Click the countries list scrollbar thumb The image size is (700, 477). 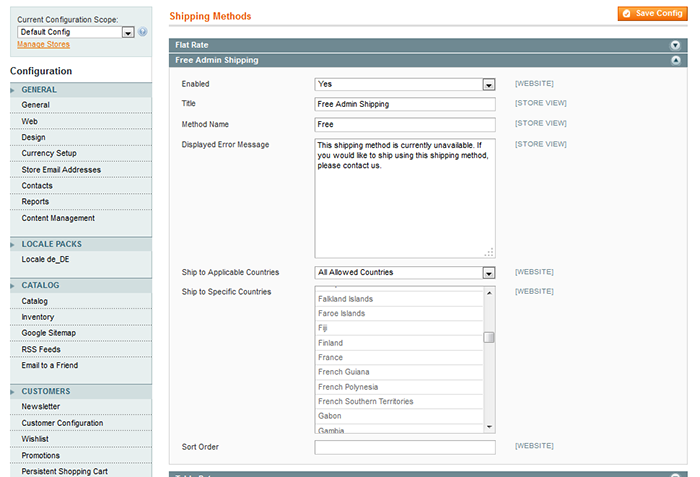click(489, 337)
